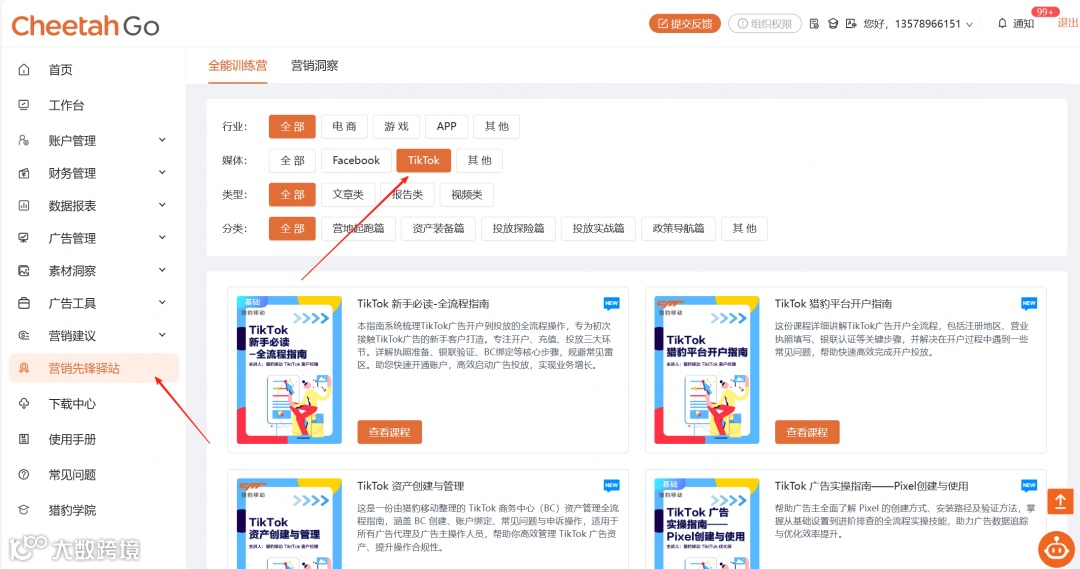The height and width of the screenshot is (569, 1080).
Task: Select 游戏 industry filter
Action: (396, 127)
